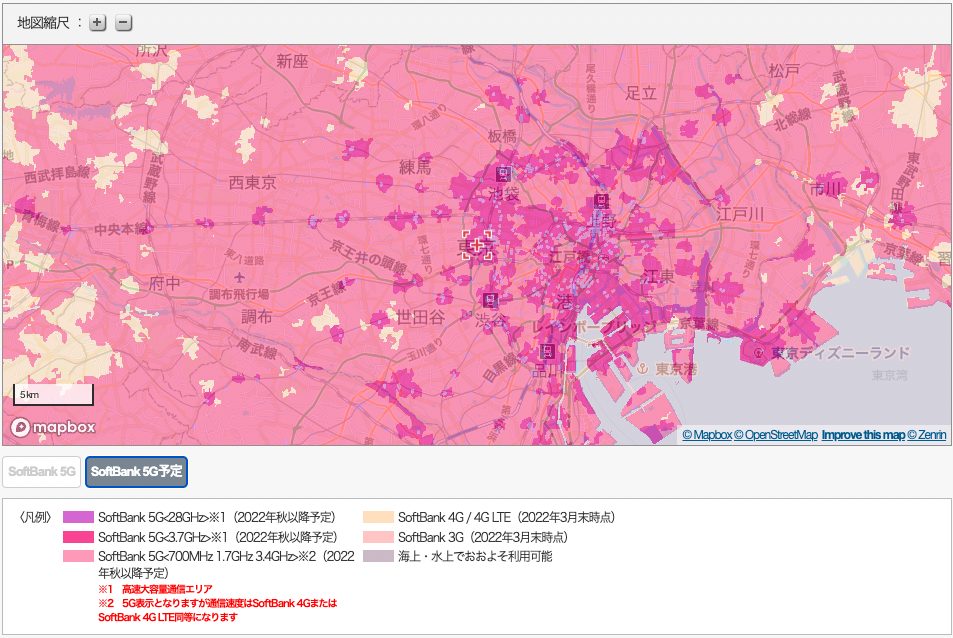
Task: Click the 5km map scale bar
Action: 53,395
